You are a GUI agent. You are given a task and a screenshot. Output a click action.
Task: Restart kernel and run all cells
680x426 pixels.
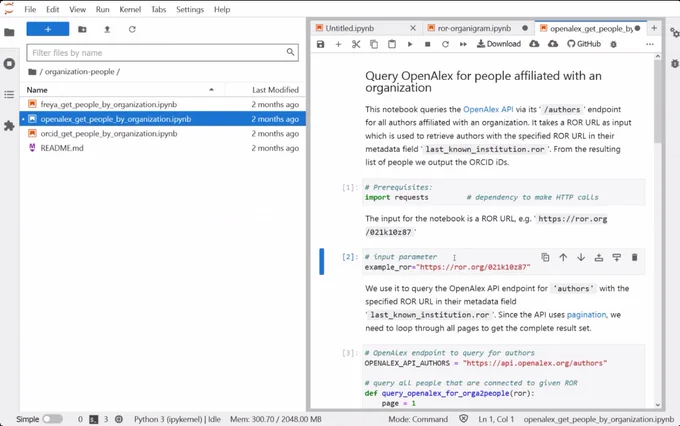tap(463, 44)
